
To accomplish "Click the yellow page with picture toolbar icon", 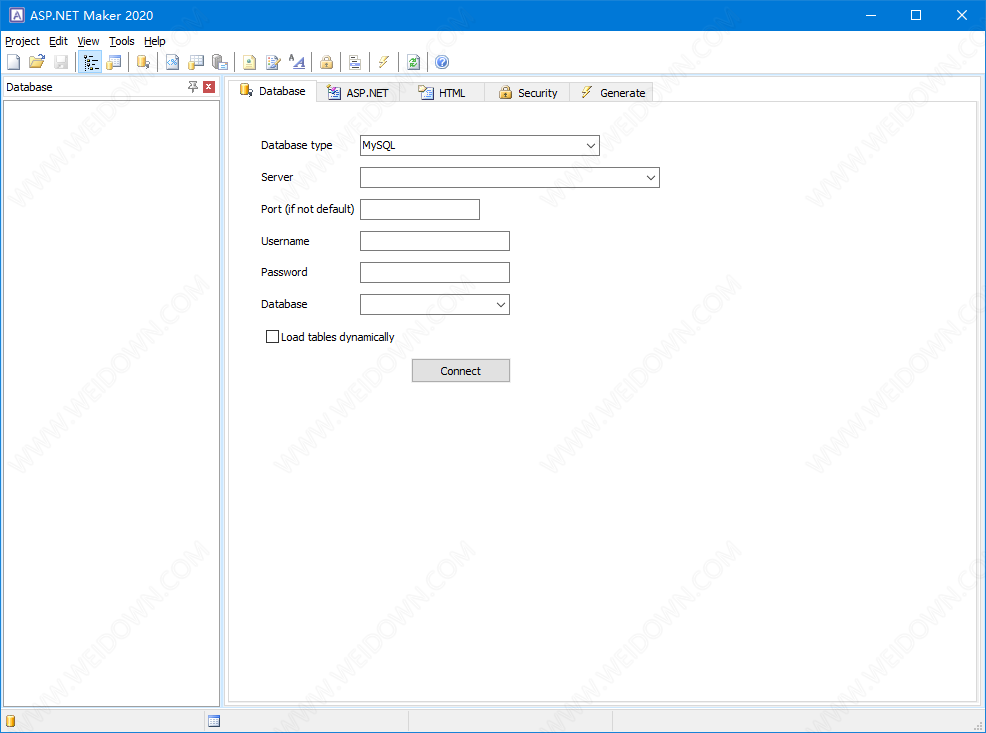I will point(249,62).
